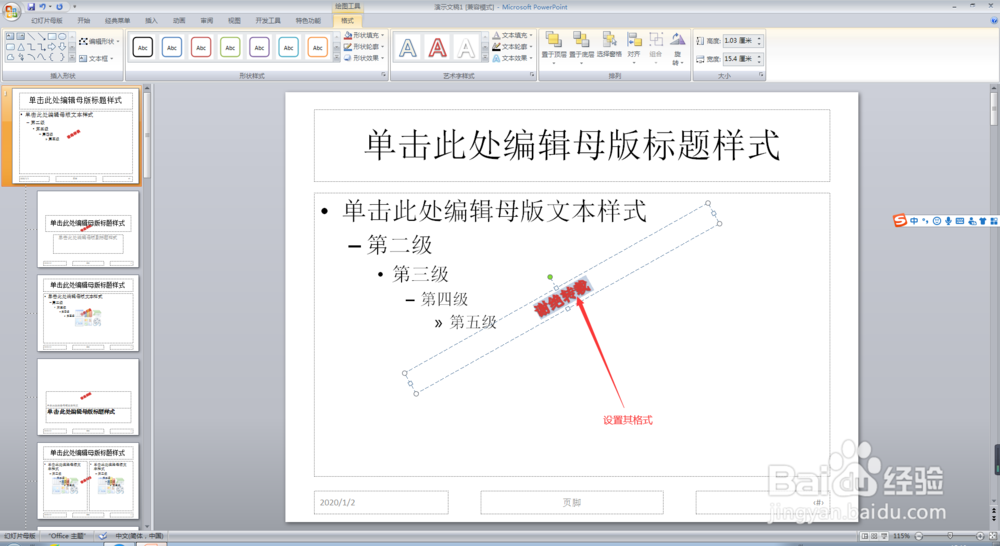Open the 选择窗格 selection pane
Screen dimensions: 1000x546
coord(609,45)
